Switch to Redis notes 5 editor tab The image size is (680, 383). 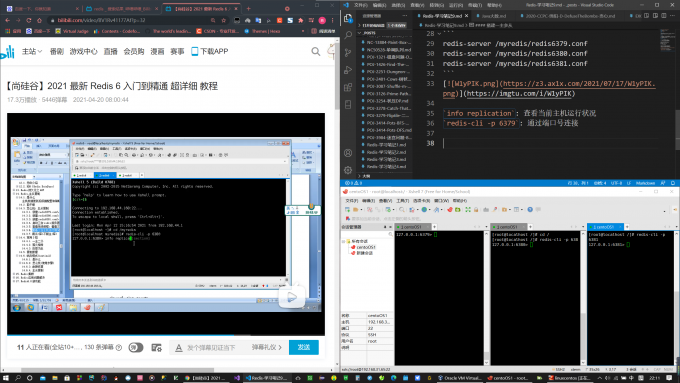(x=442, y=16)
